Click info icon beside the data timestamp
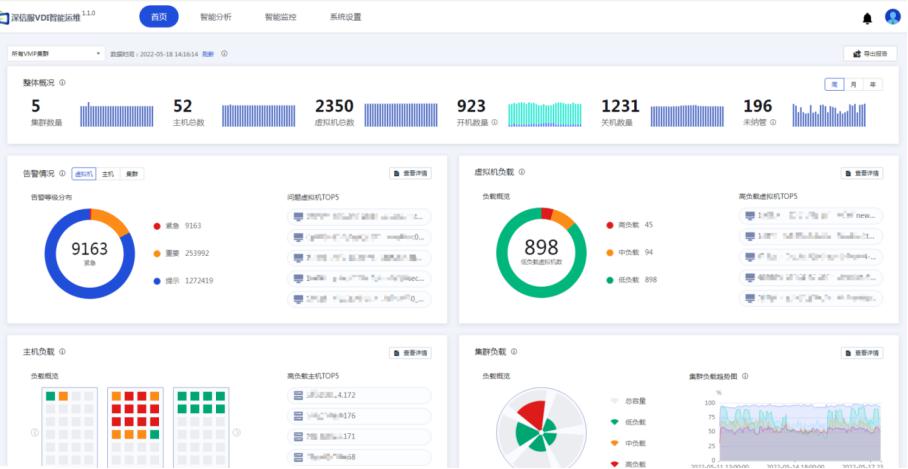 point(224,53)
